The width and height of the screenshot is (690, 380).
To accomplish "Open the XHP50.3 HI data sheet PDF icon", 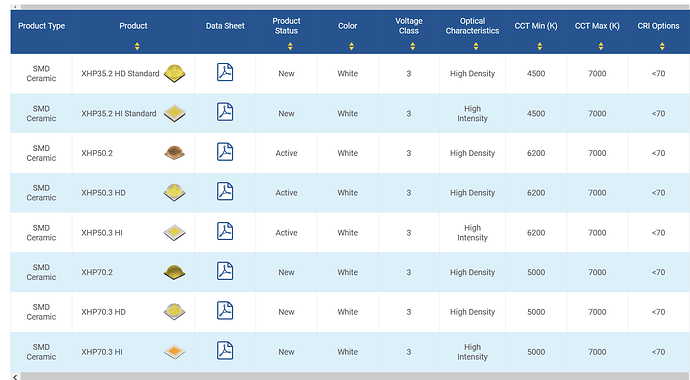I will click(x=225, y=231).
